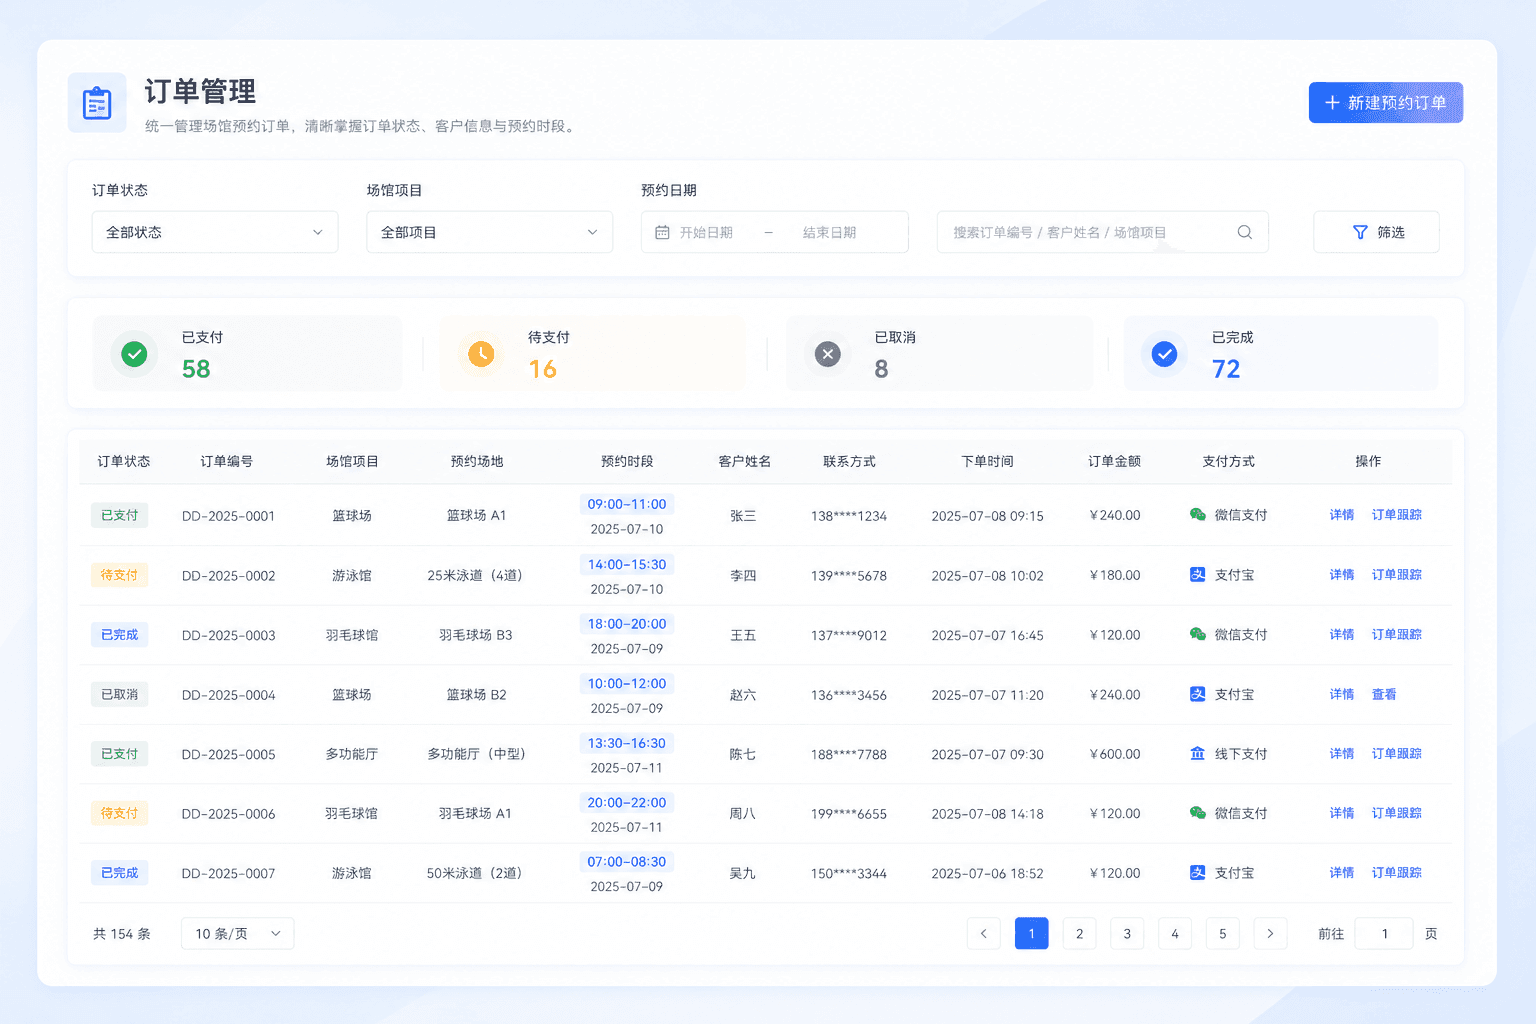Jump to page 3

1127,933
